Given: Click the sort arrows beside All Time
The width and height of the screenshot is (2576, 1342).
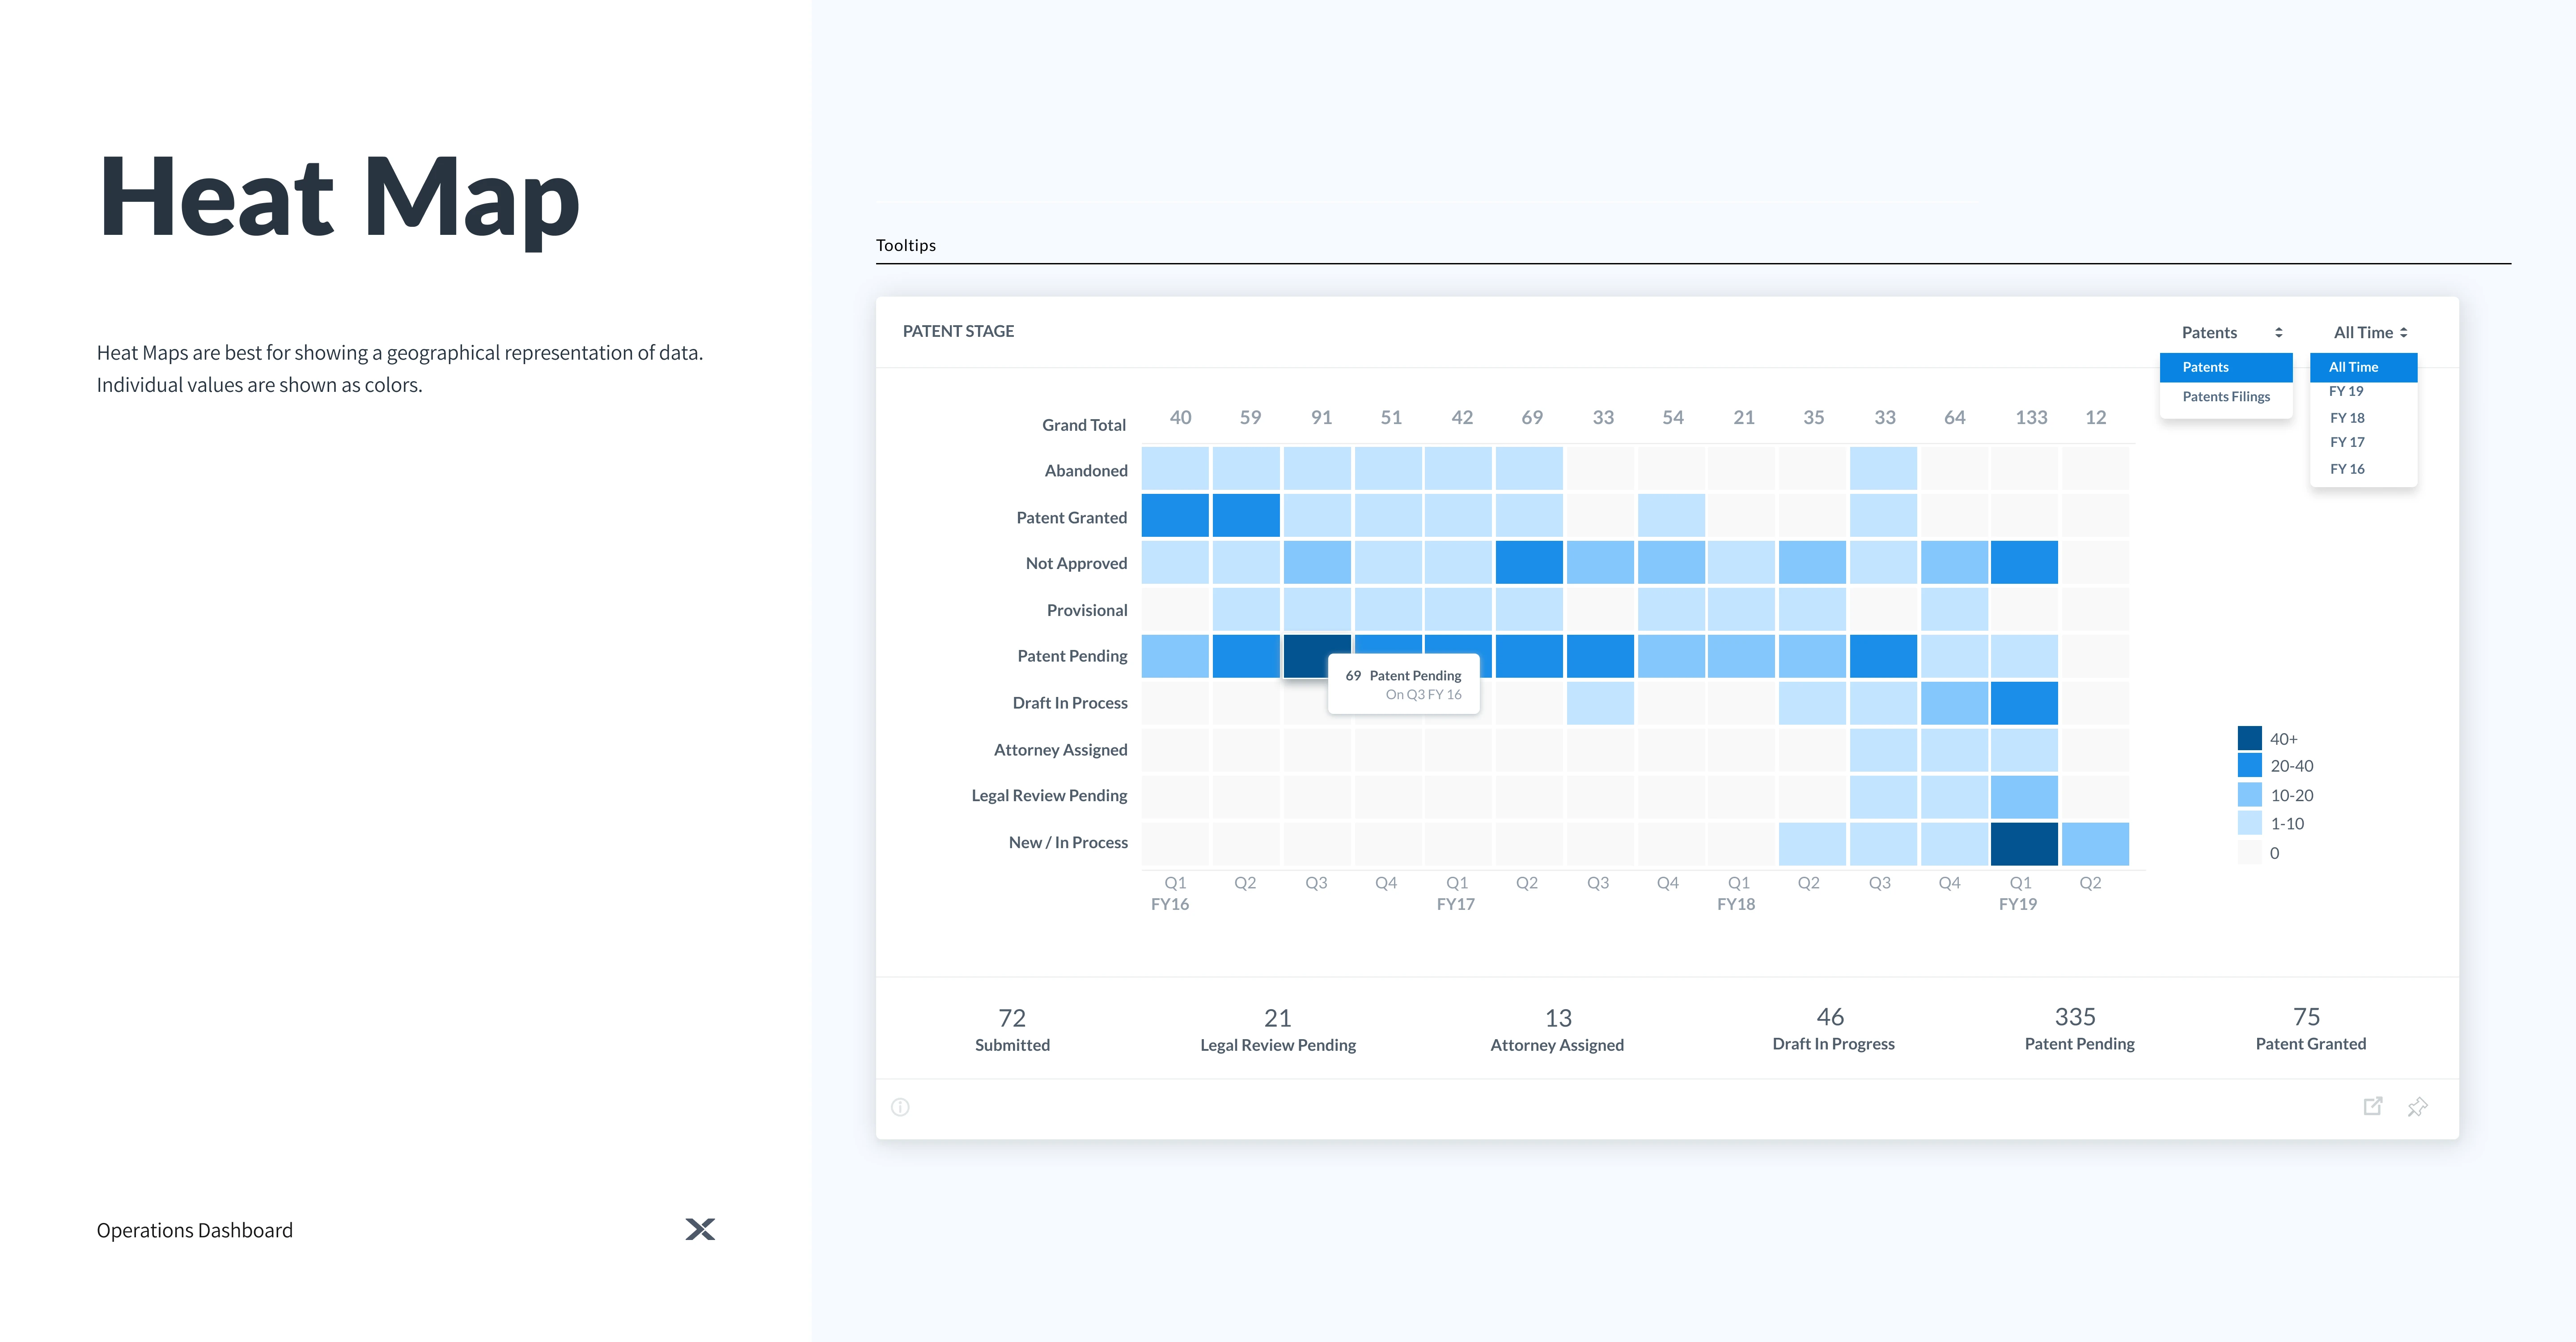Looking at the screenshot, I should click(2404, 332).
